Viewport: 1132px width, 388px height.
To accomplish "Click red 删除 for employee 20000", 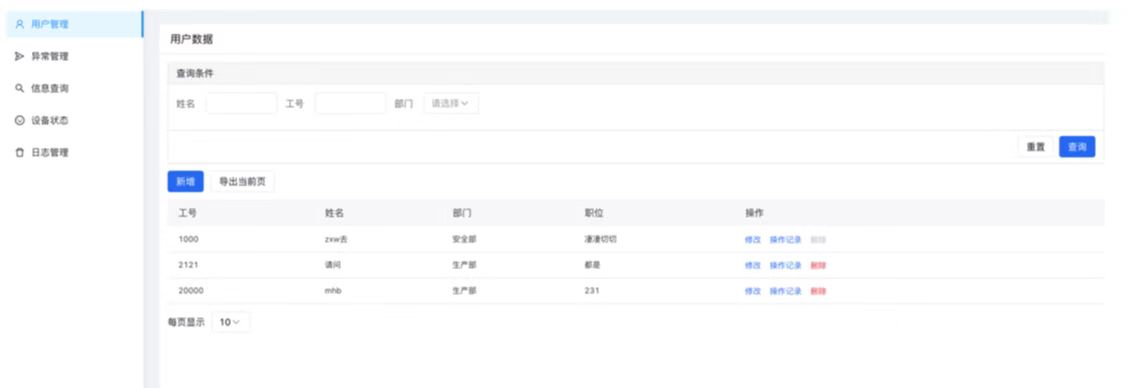I will point(818,291).
